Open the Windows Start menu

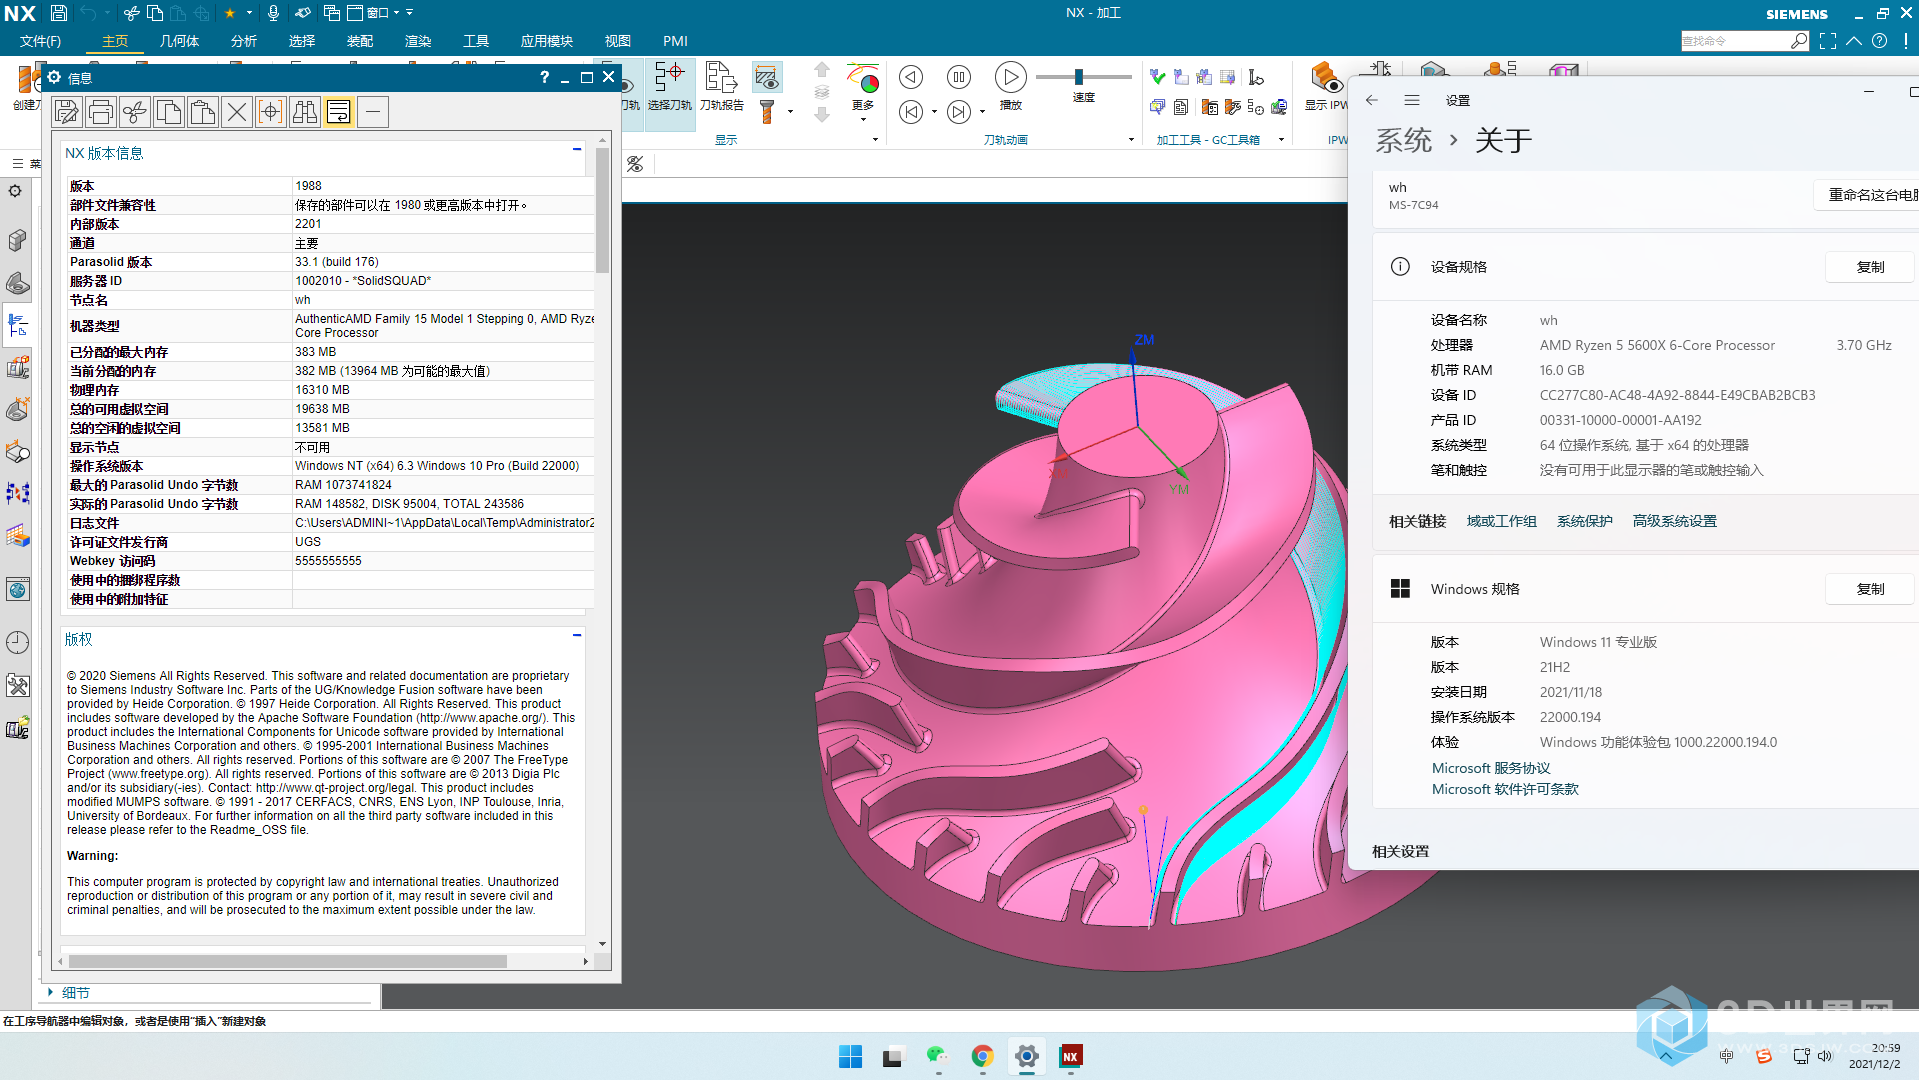[x=850, y=1056]
